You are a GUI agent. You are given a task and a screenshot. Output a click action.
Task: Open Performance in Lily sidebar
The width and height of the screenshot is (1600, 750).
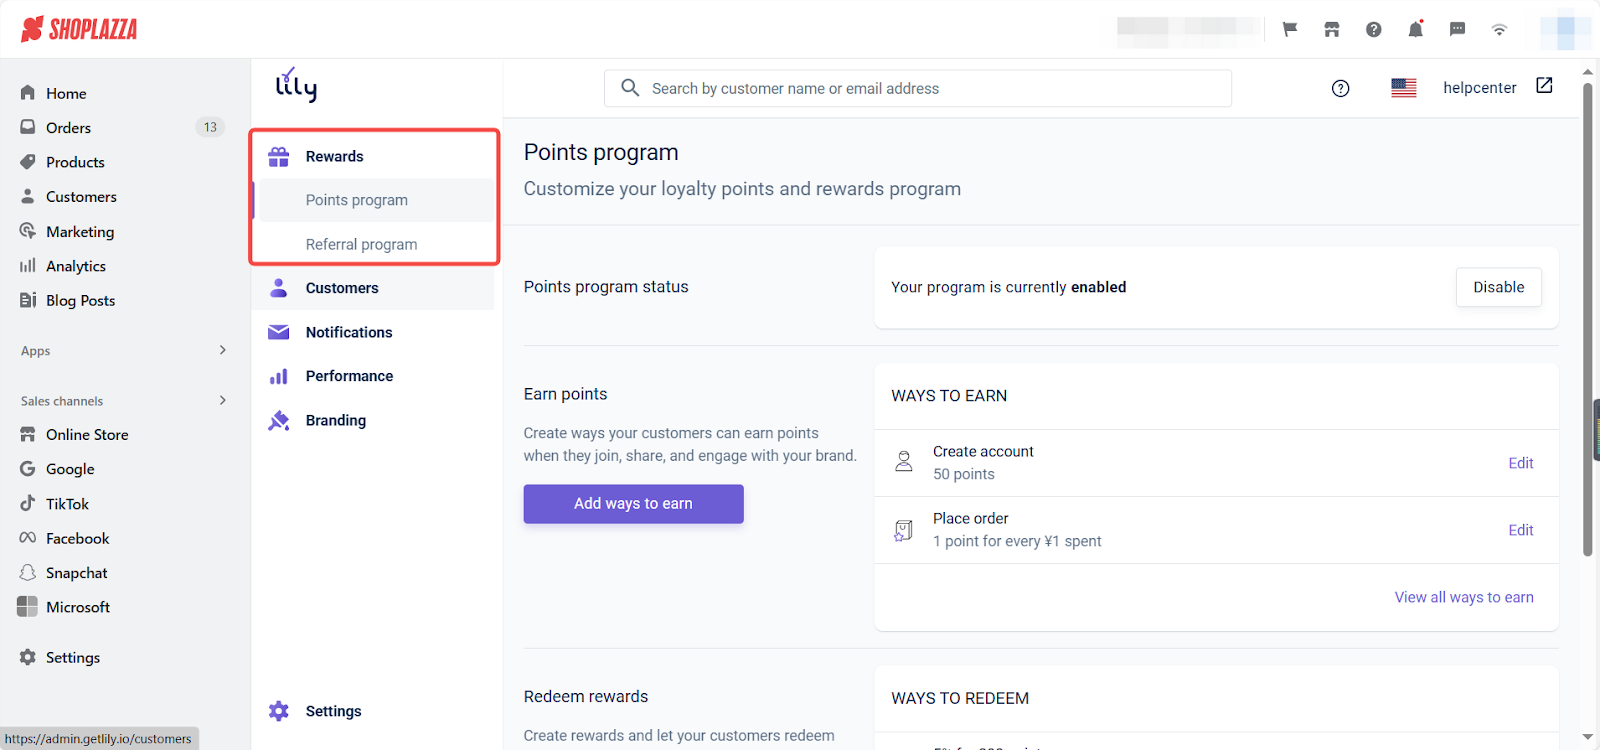[x=349, y=376]
